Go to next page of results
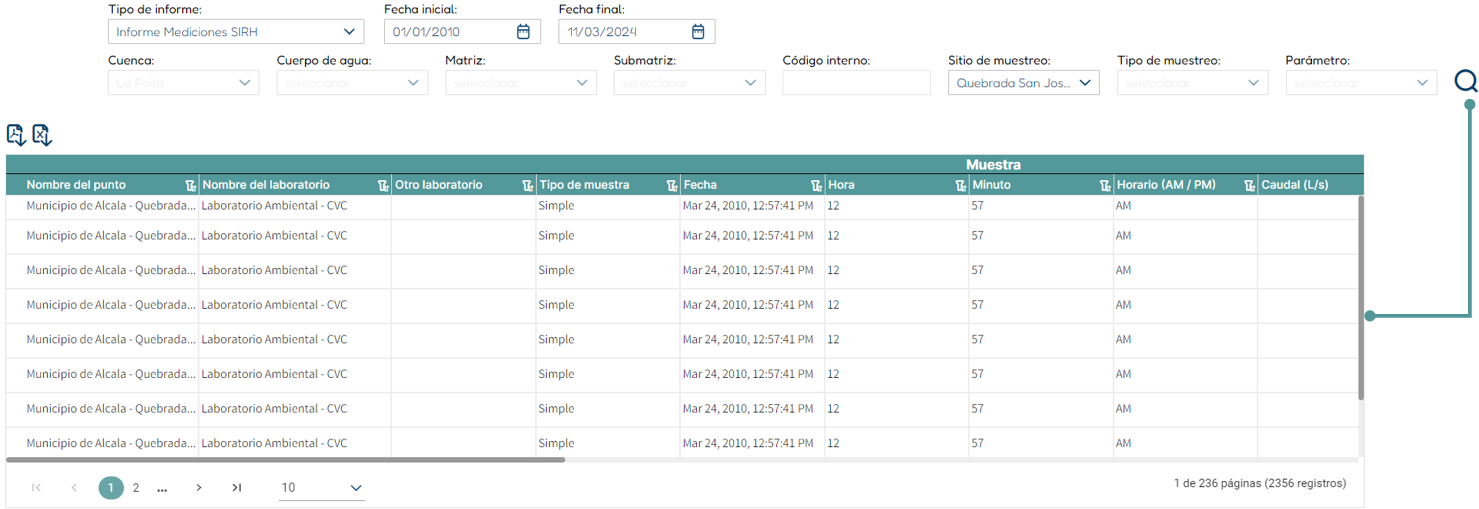 tap(199, 488)
